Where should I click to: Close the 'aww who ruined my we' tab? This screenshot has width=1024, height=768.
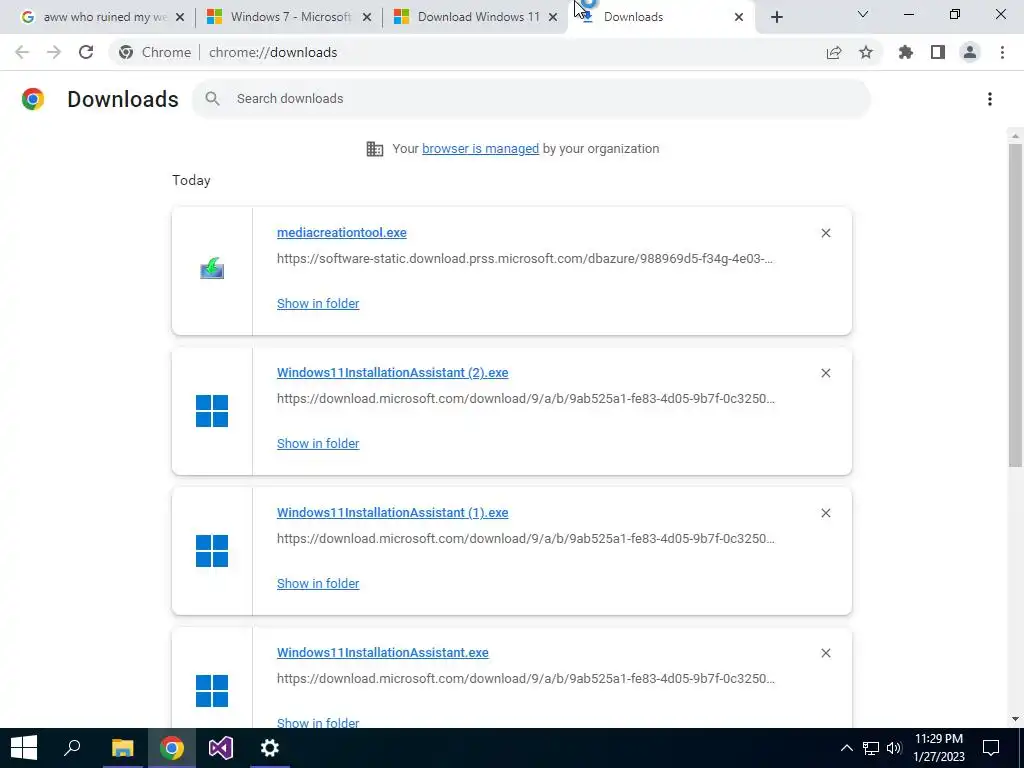[180, 17]
